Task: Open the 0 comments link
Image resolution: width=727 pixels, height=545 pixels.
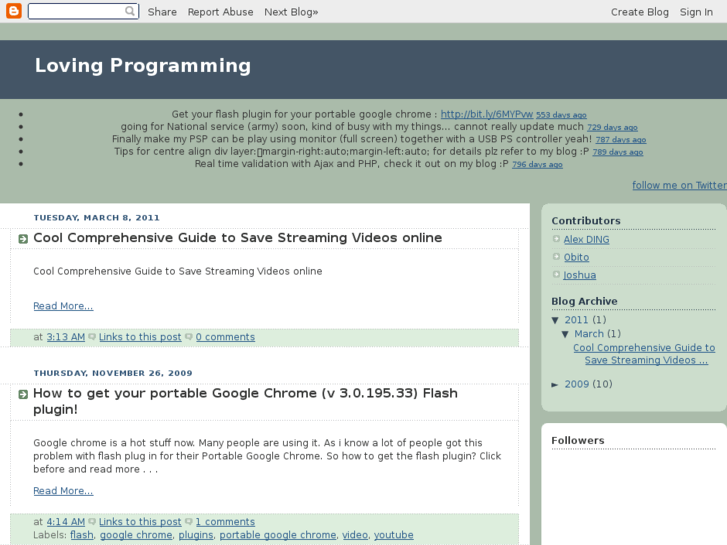Action: pos(225,337)
